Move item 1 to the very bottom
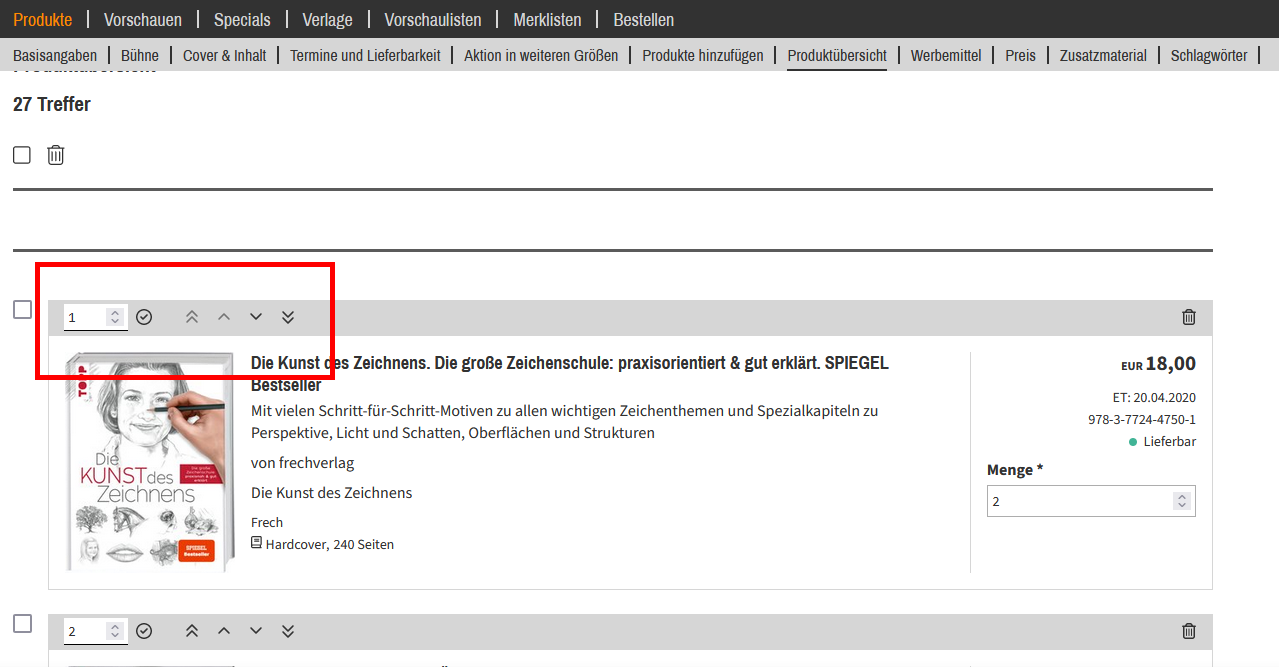This screenshot has height=667, width=1279. [288, 317]
